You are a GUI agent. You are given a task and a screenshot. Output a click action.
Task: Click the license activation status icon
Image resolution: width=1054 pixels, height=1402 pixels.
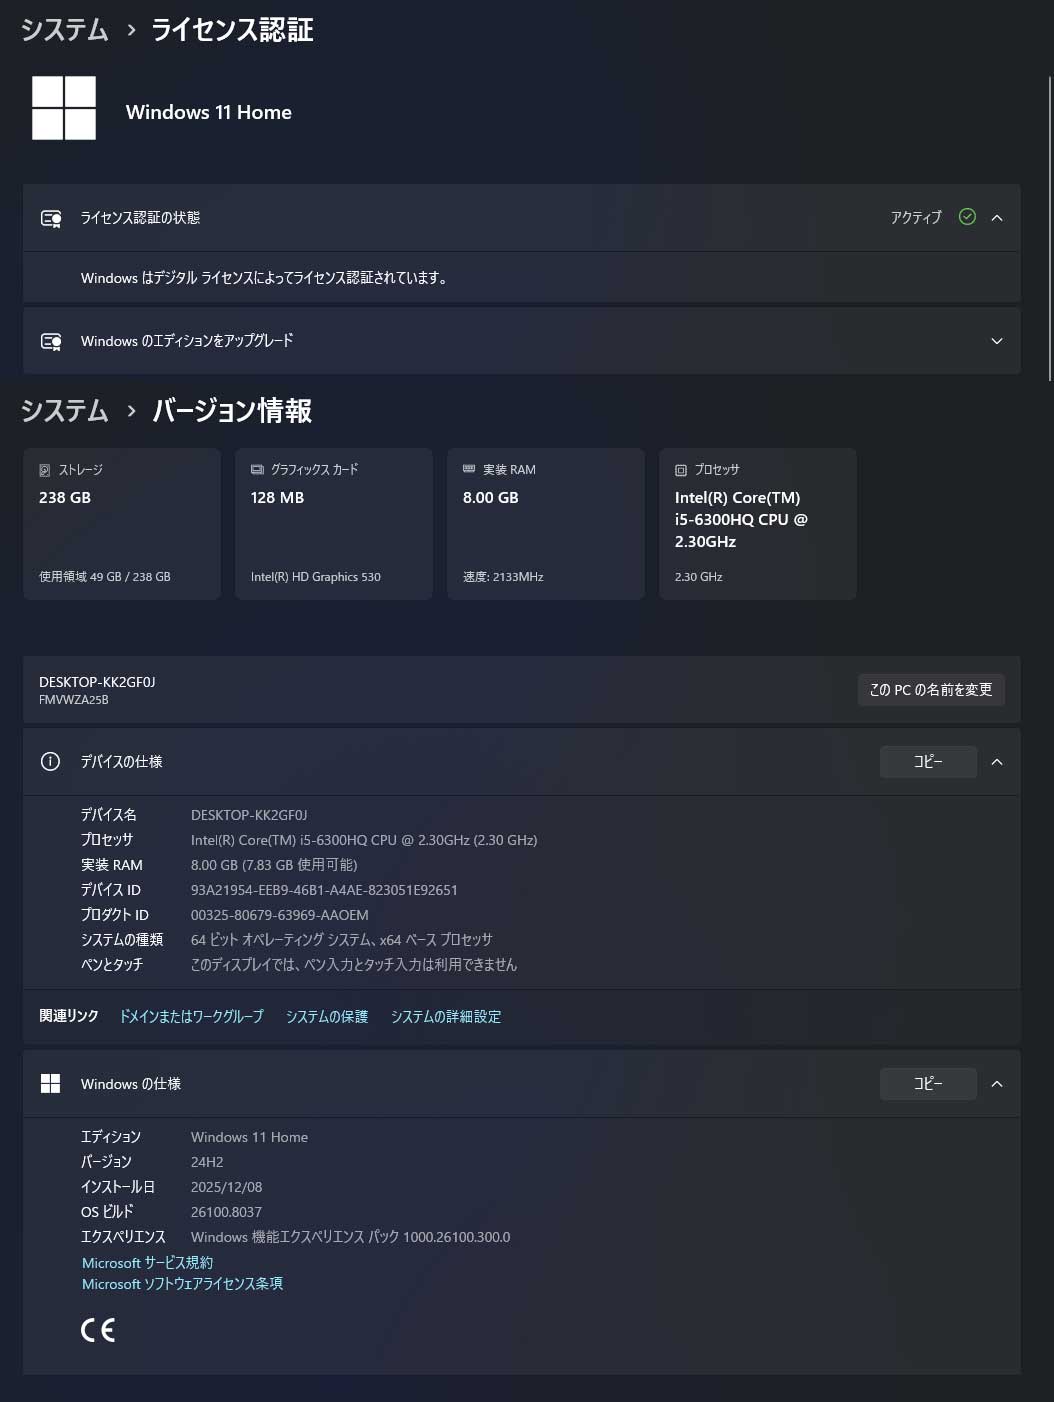51,218
